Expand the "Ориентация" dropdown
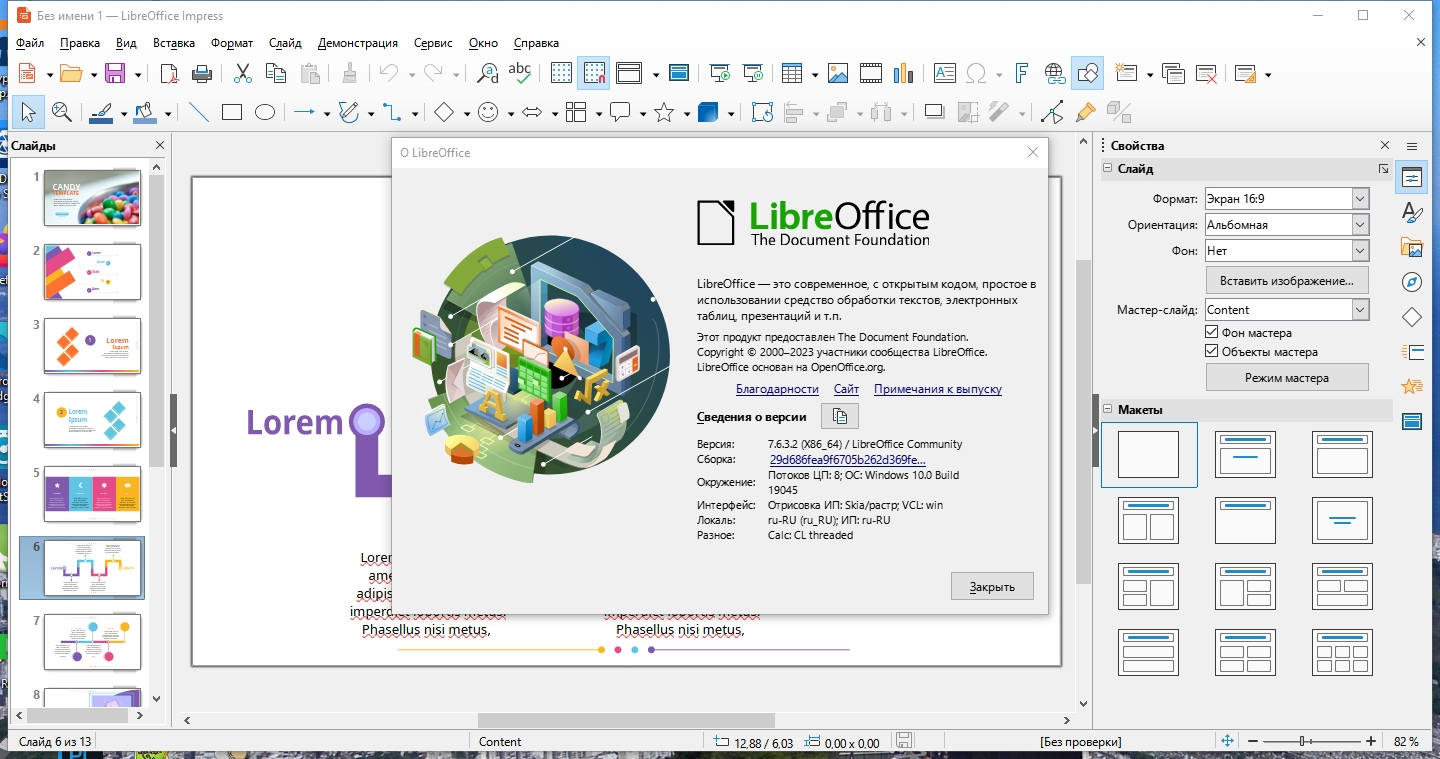The width and height of the screenshot is (1440, 759). (1359, 225)
